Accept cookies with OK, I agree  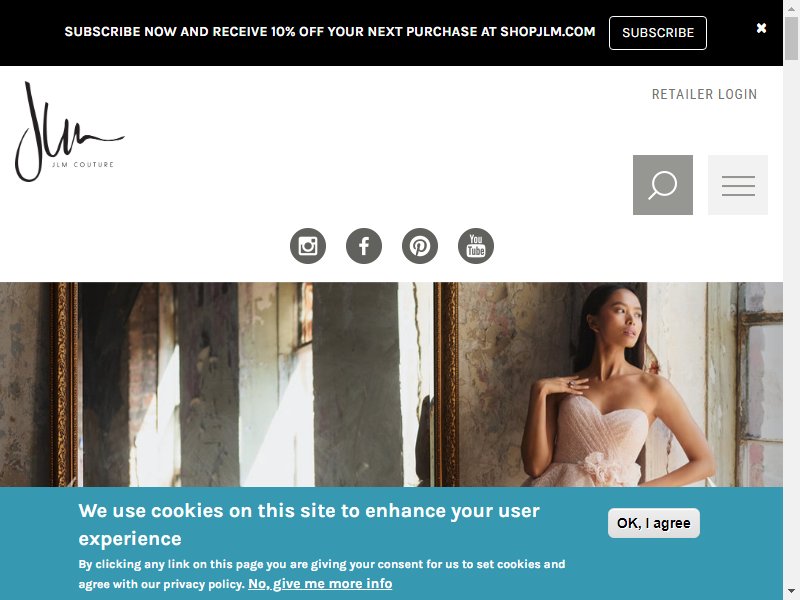click(x=654, y=523)
